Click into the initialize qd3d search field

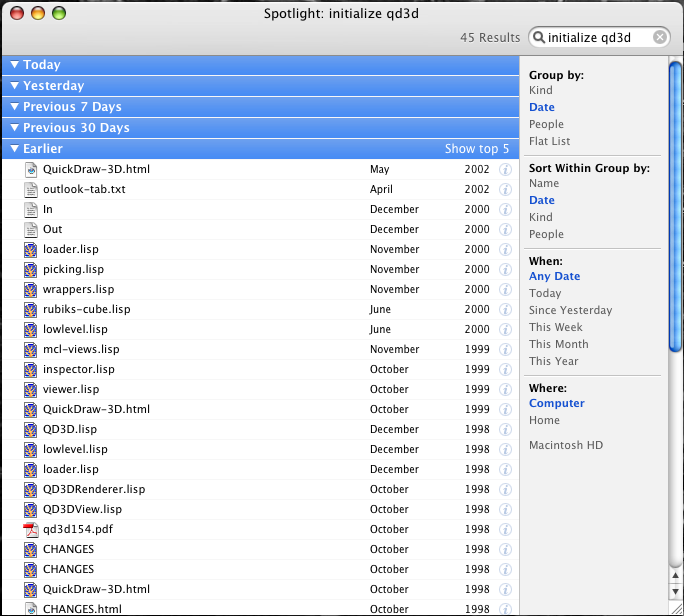(x=598, y=38)
